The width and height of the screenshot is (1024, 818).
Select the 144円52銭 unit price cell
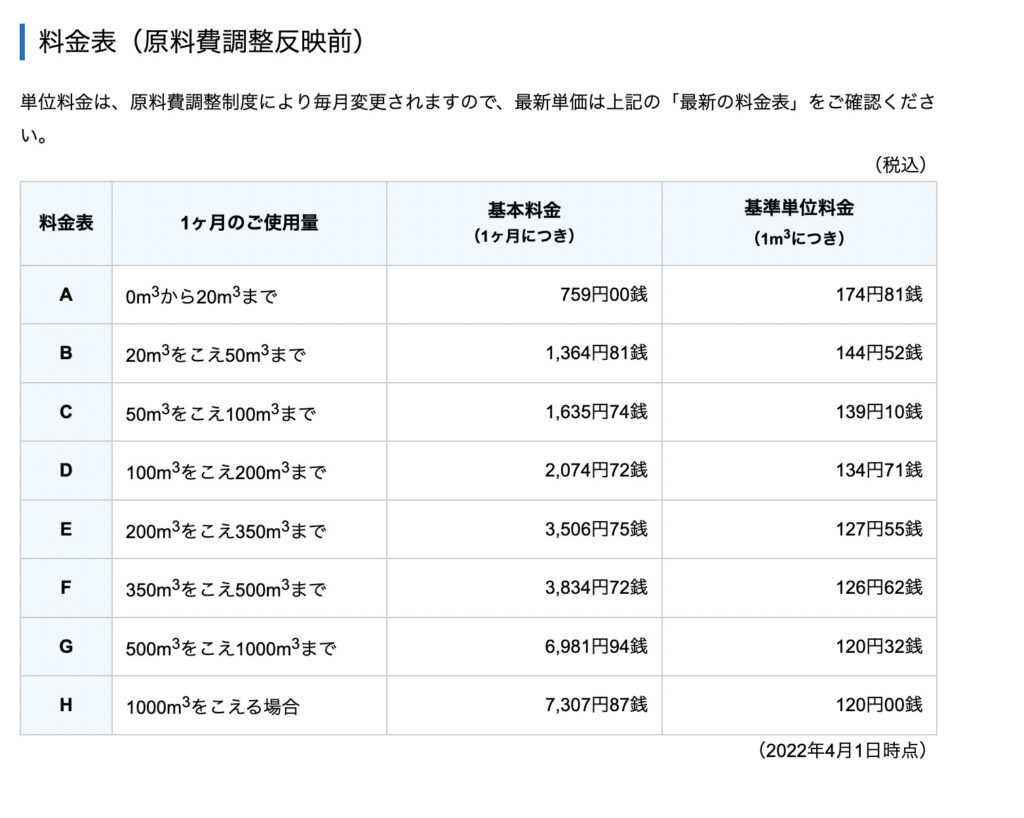click(879, 353)
